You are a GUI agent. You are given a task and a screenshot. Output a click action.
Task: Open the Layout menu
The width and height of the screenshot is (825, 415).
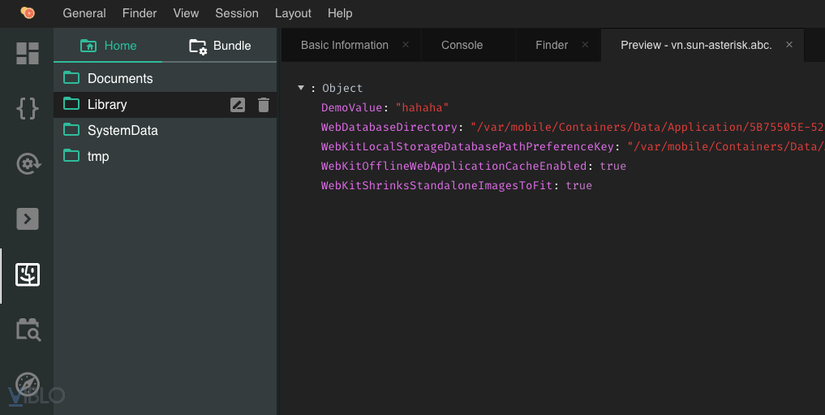[293, 14]
